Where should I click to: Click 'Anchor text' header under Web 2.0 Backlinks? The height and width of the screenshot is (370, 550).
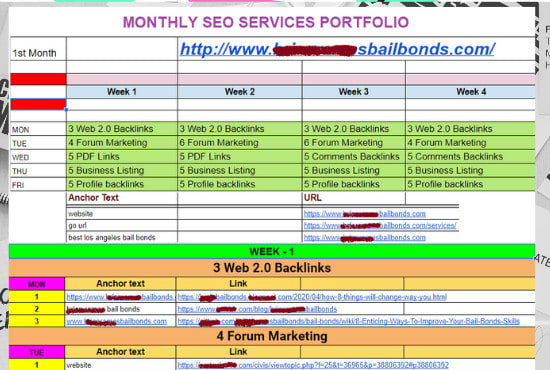[x=120, y=283]
